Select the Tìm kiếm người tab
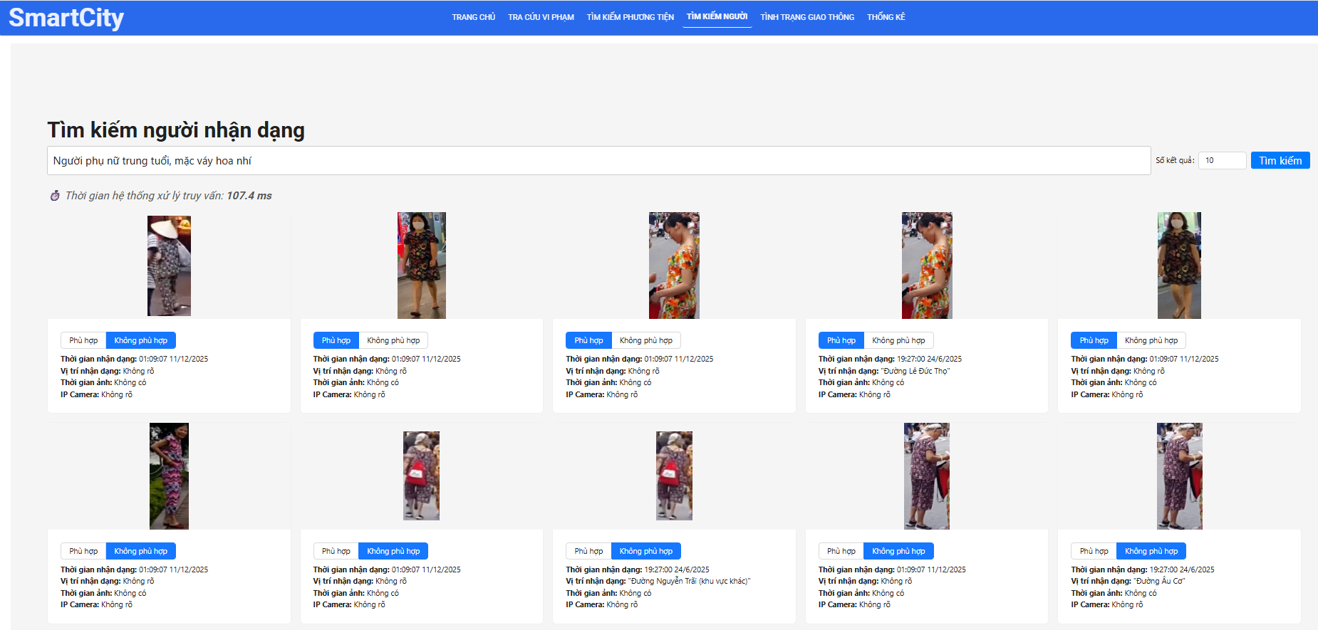 [717, 17]
